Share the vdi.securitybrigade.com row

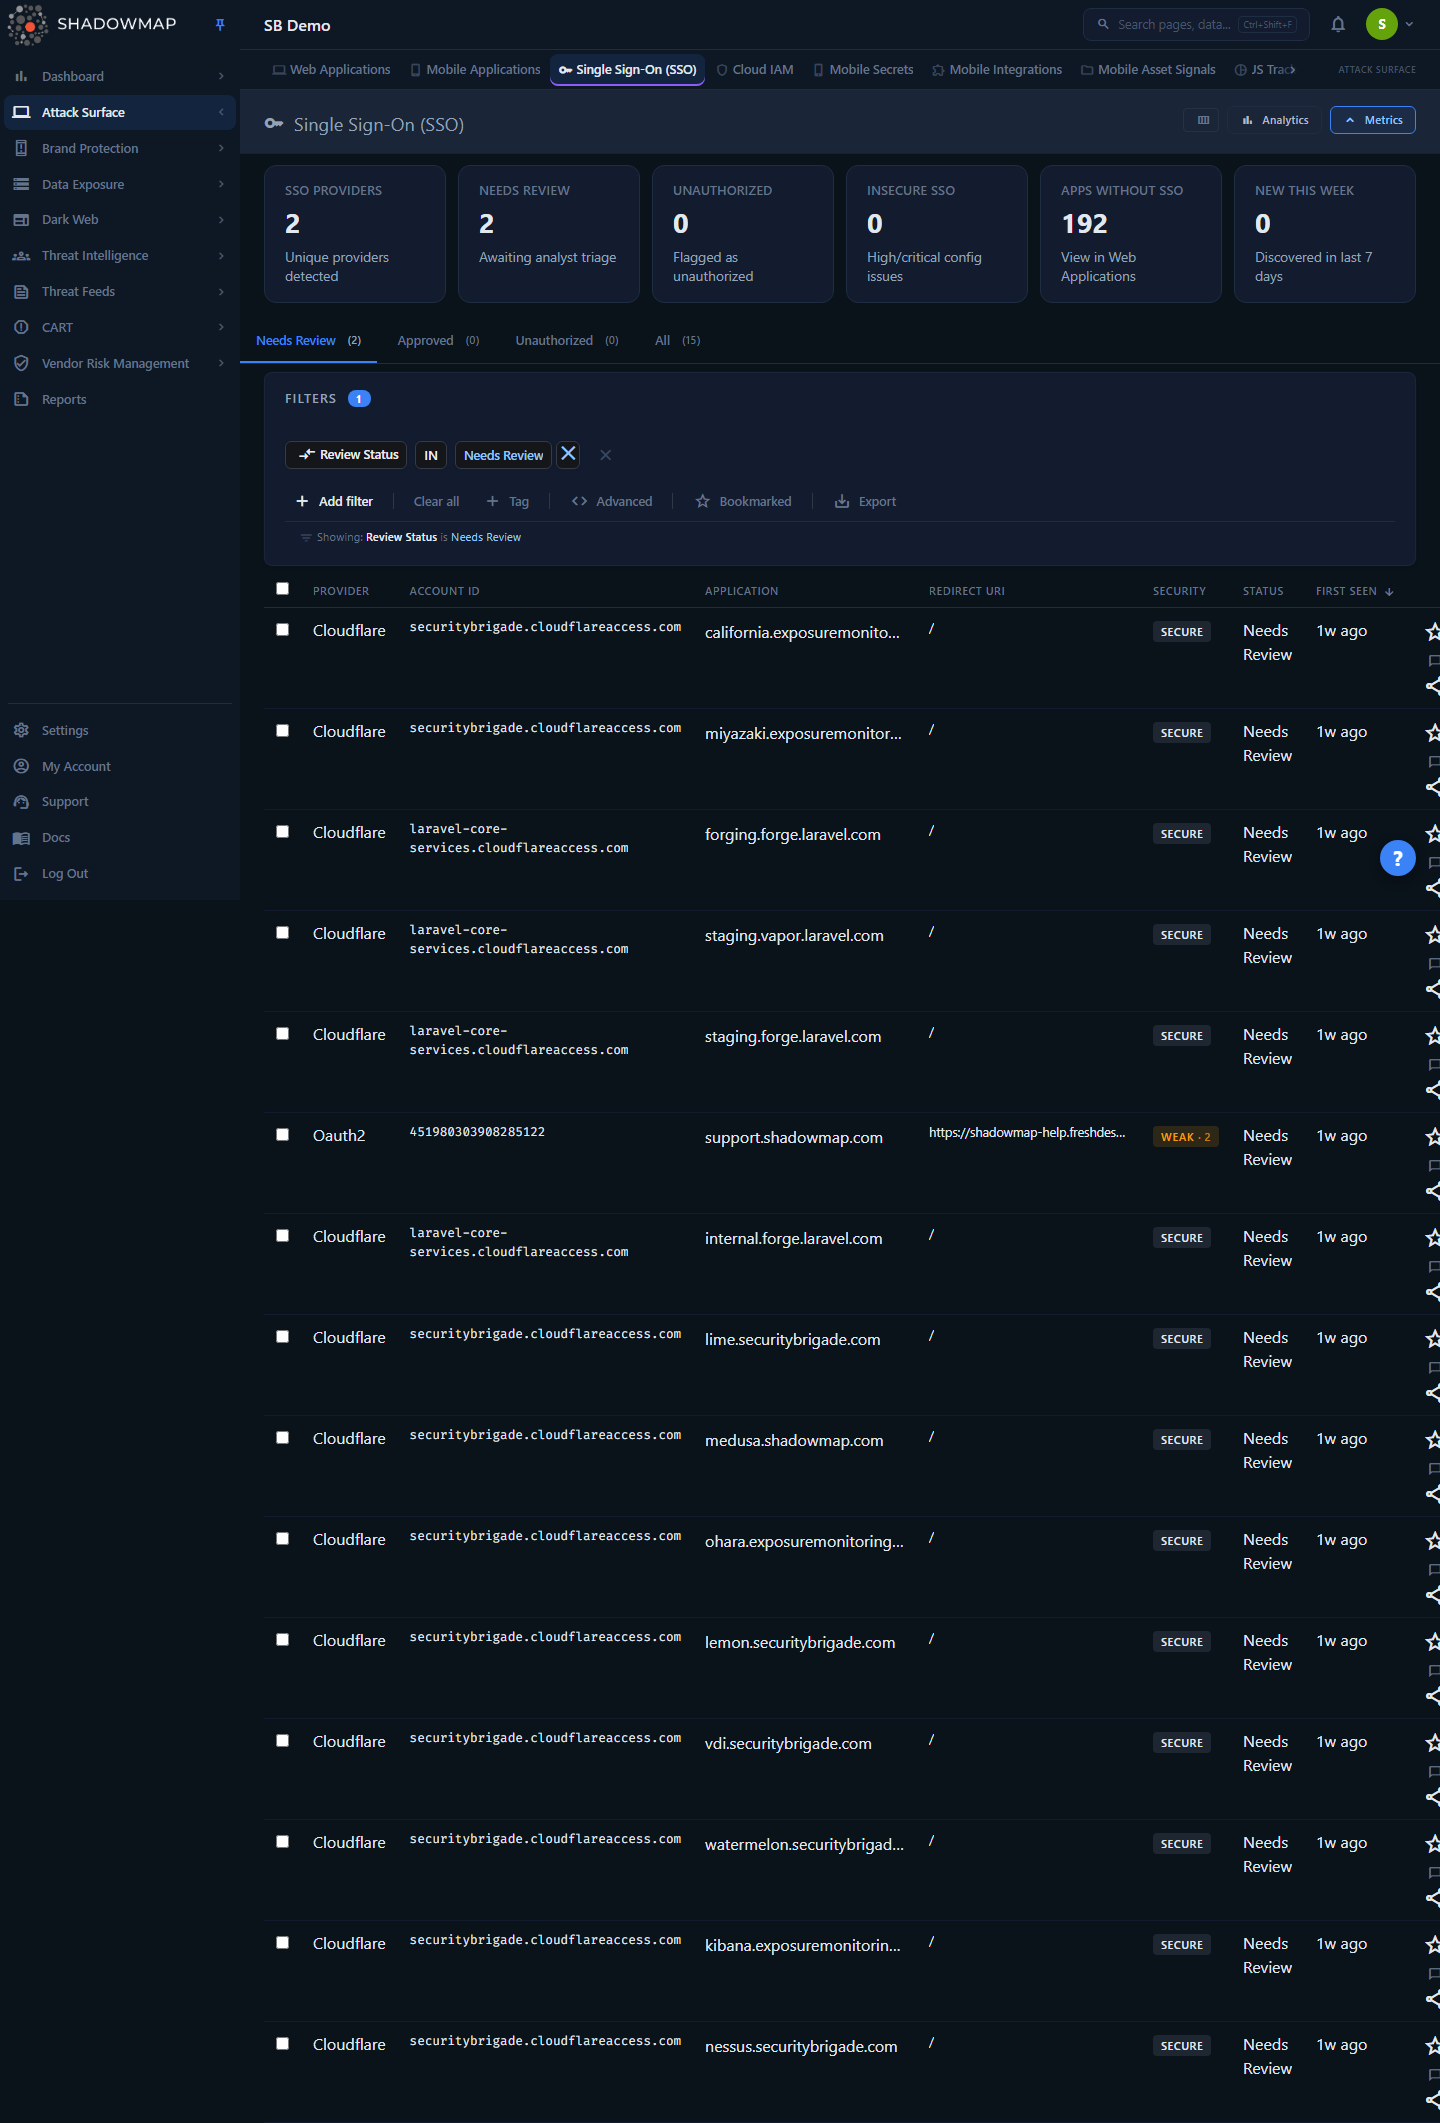click(x=1433, y=1797)
